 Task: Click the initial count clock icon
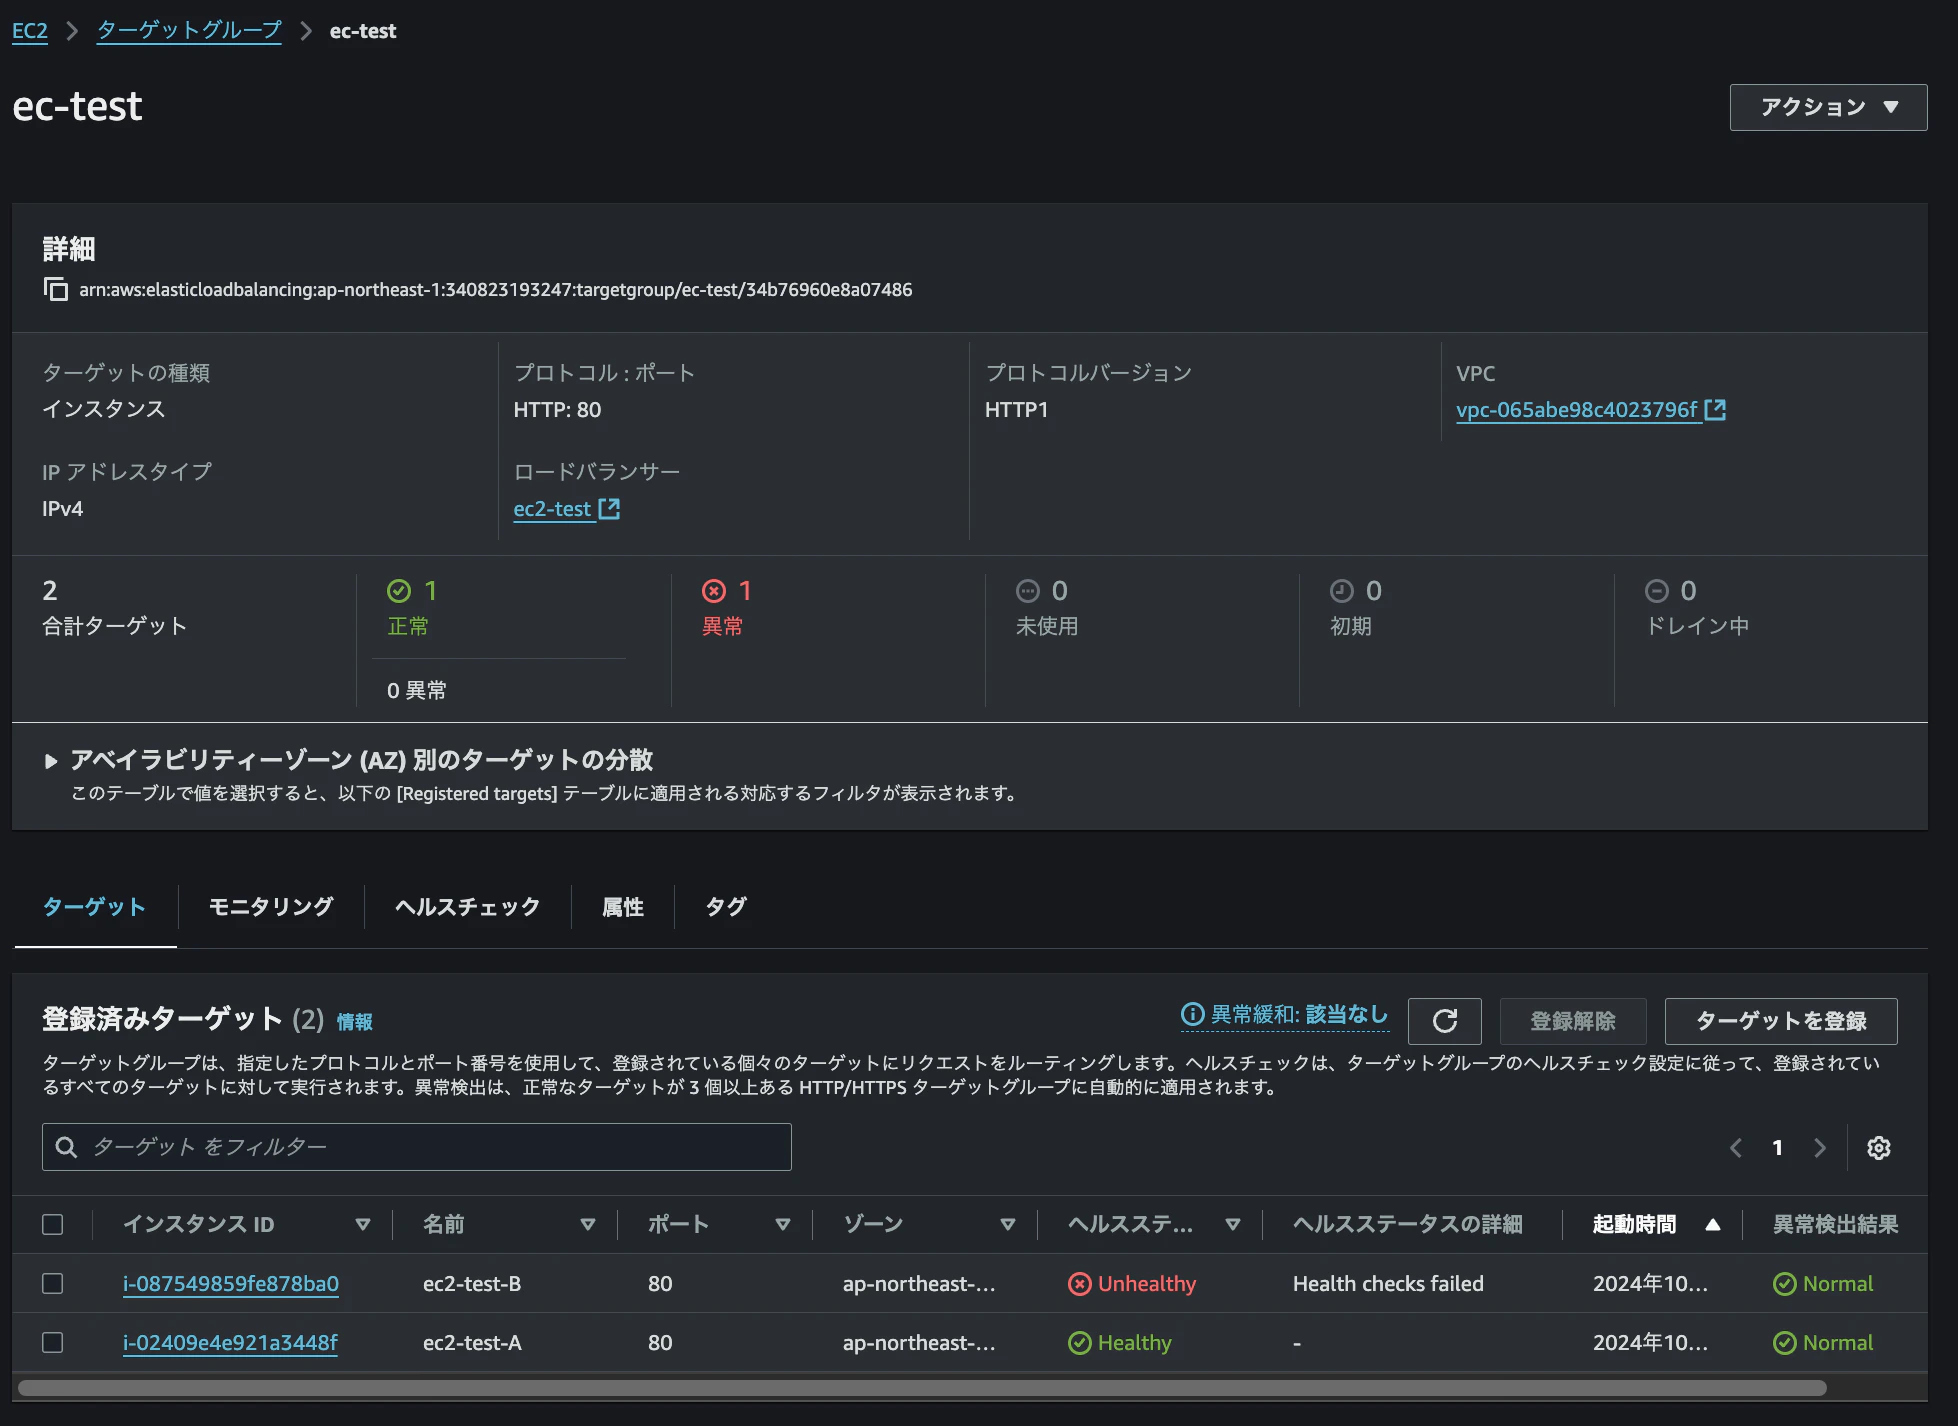[x=1342, y=591]
